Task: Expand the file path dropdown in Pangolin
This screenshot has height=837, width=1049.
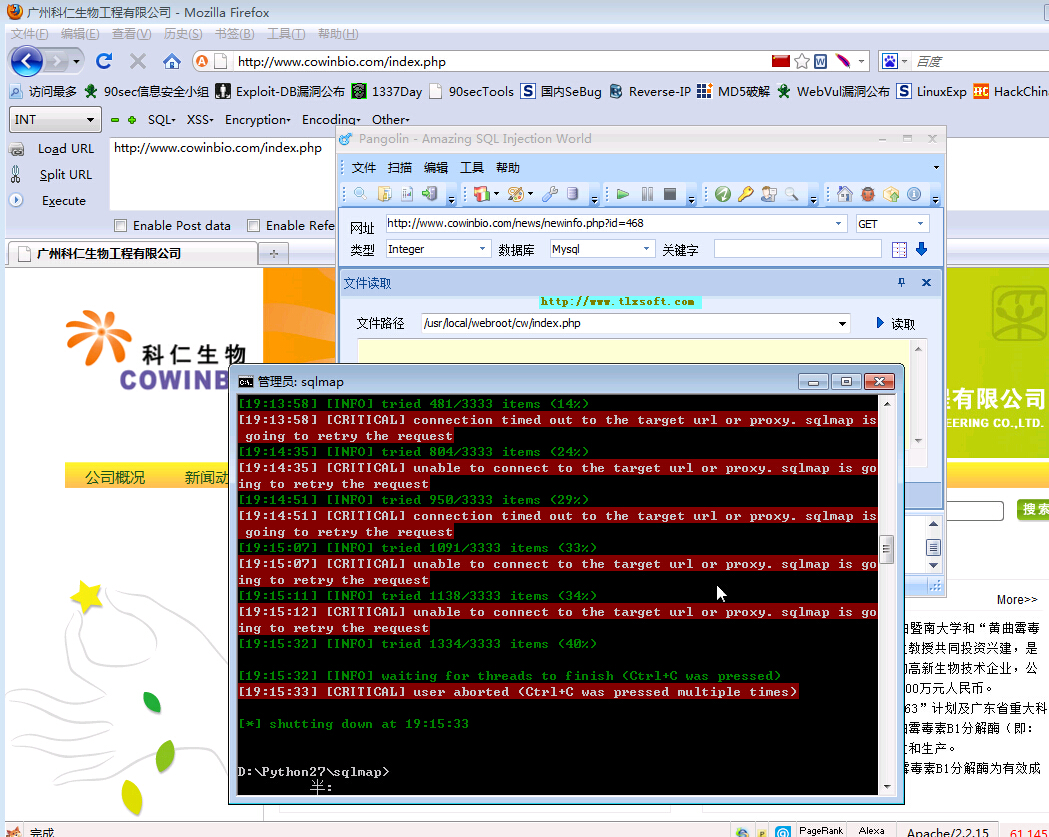Action: tap(842, 324)
